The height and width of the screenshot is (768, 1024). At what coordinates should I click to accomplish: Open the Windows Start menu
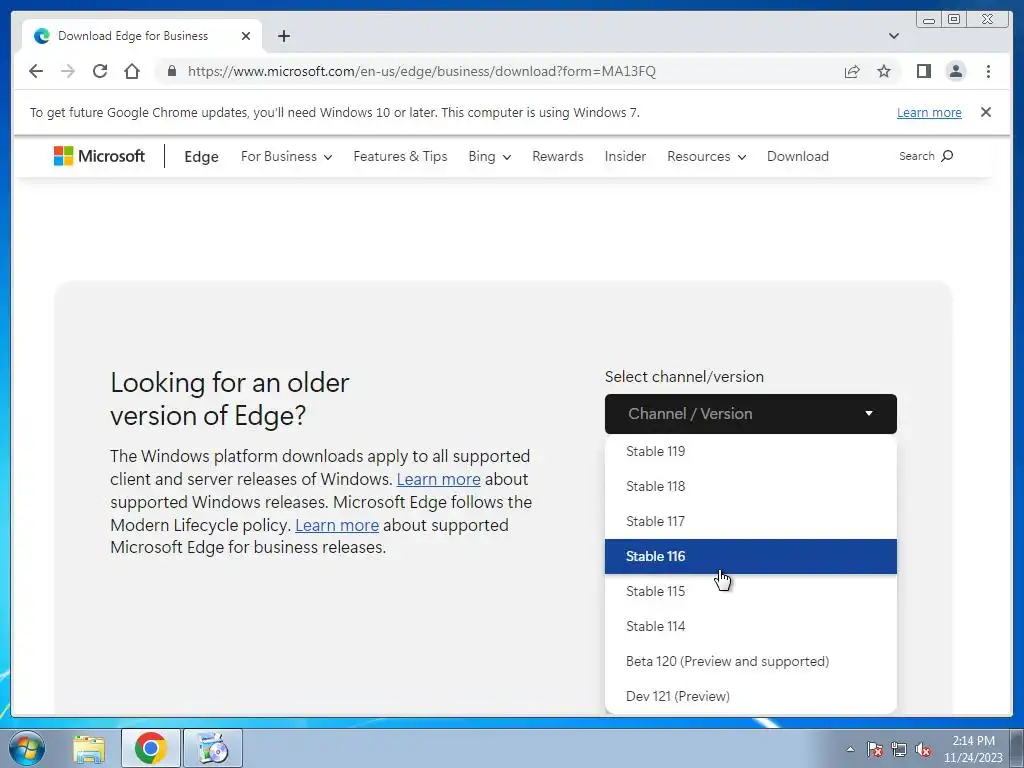[26, 748]
